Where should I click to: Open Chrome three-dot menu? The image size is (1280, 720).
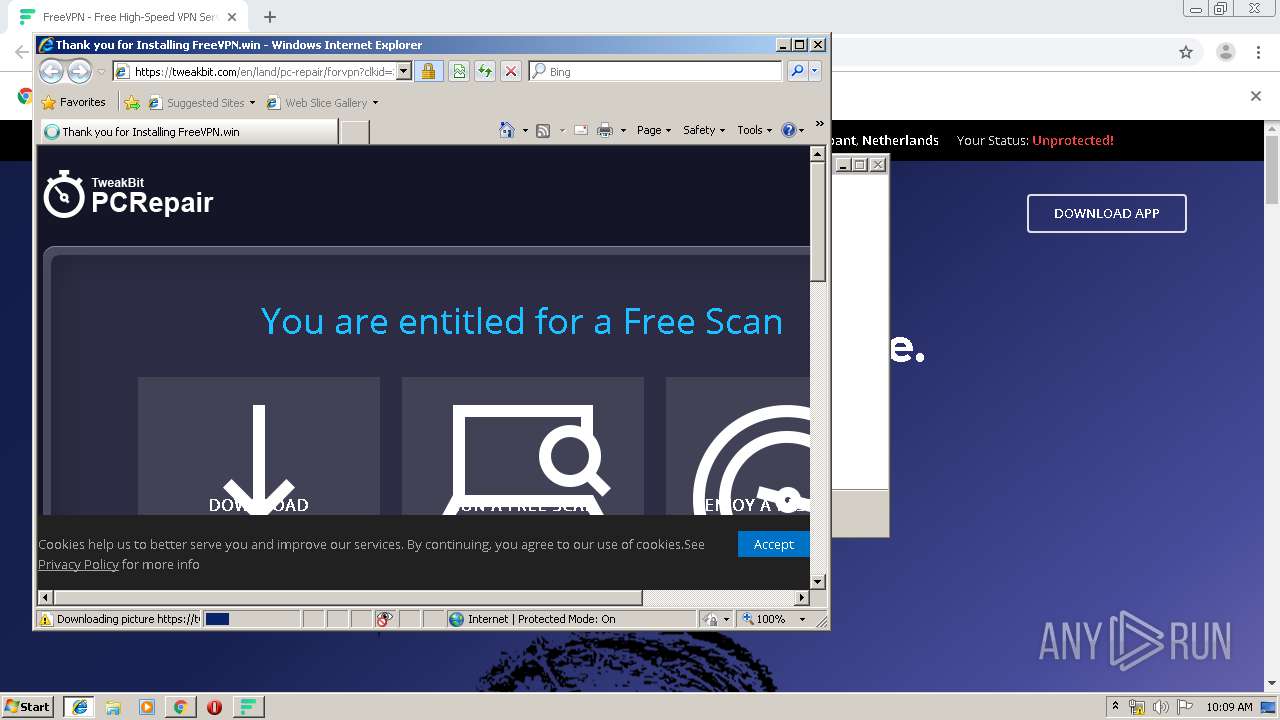(1258, 52)
